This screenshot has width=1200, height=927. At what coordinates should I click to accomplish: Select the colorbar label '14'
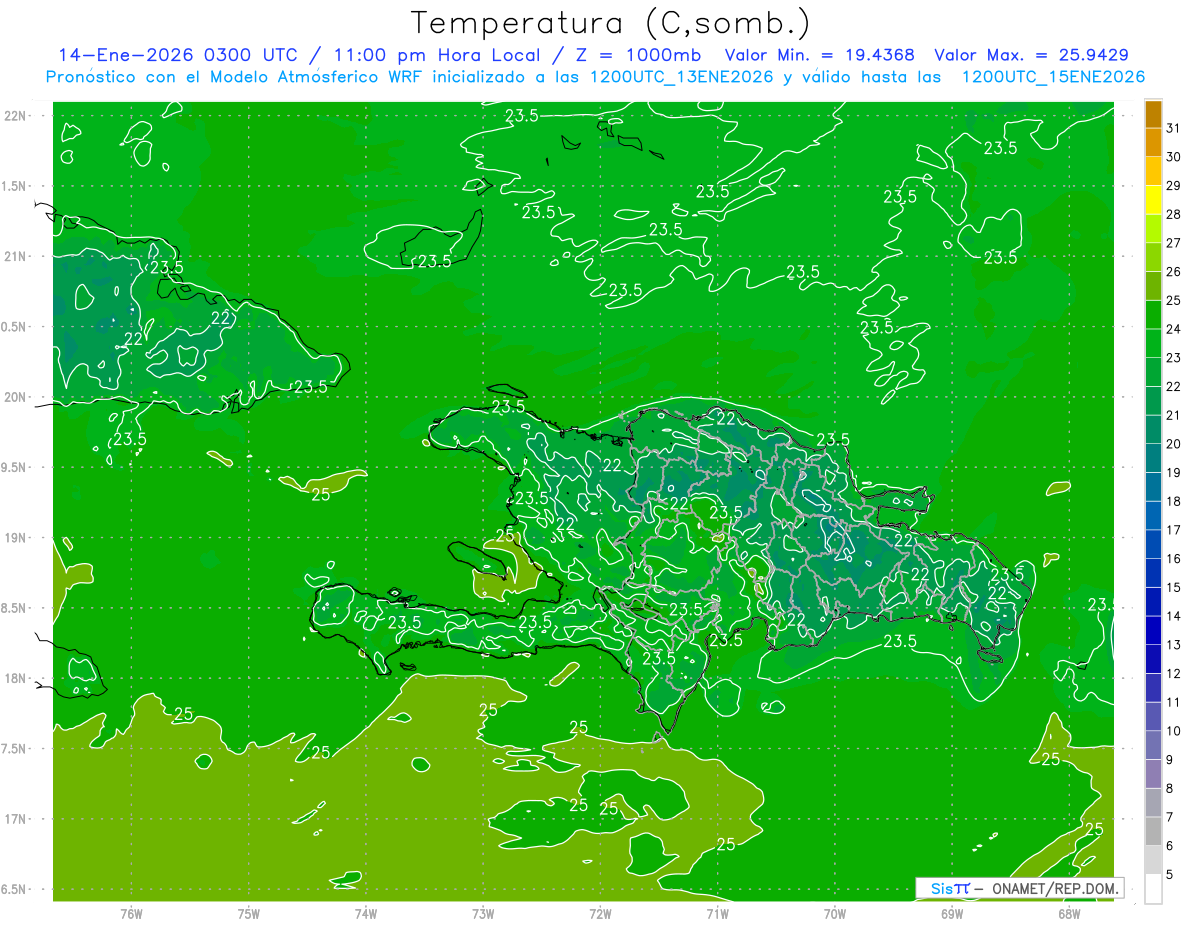click(1173, 616)
